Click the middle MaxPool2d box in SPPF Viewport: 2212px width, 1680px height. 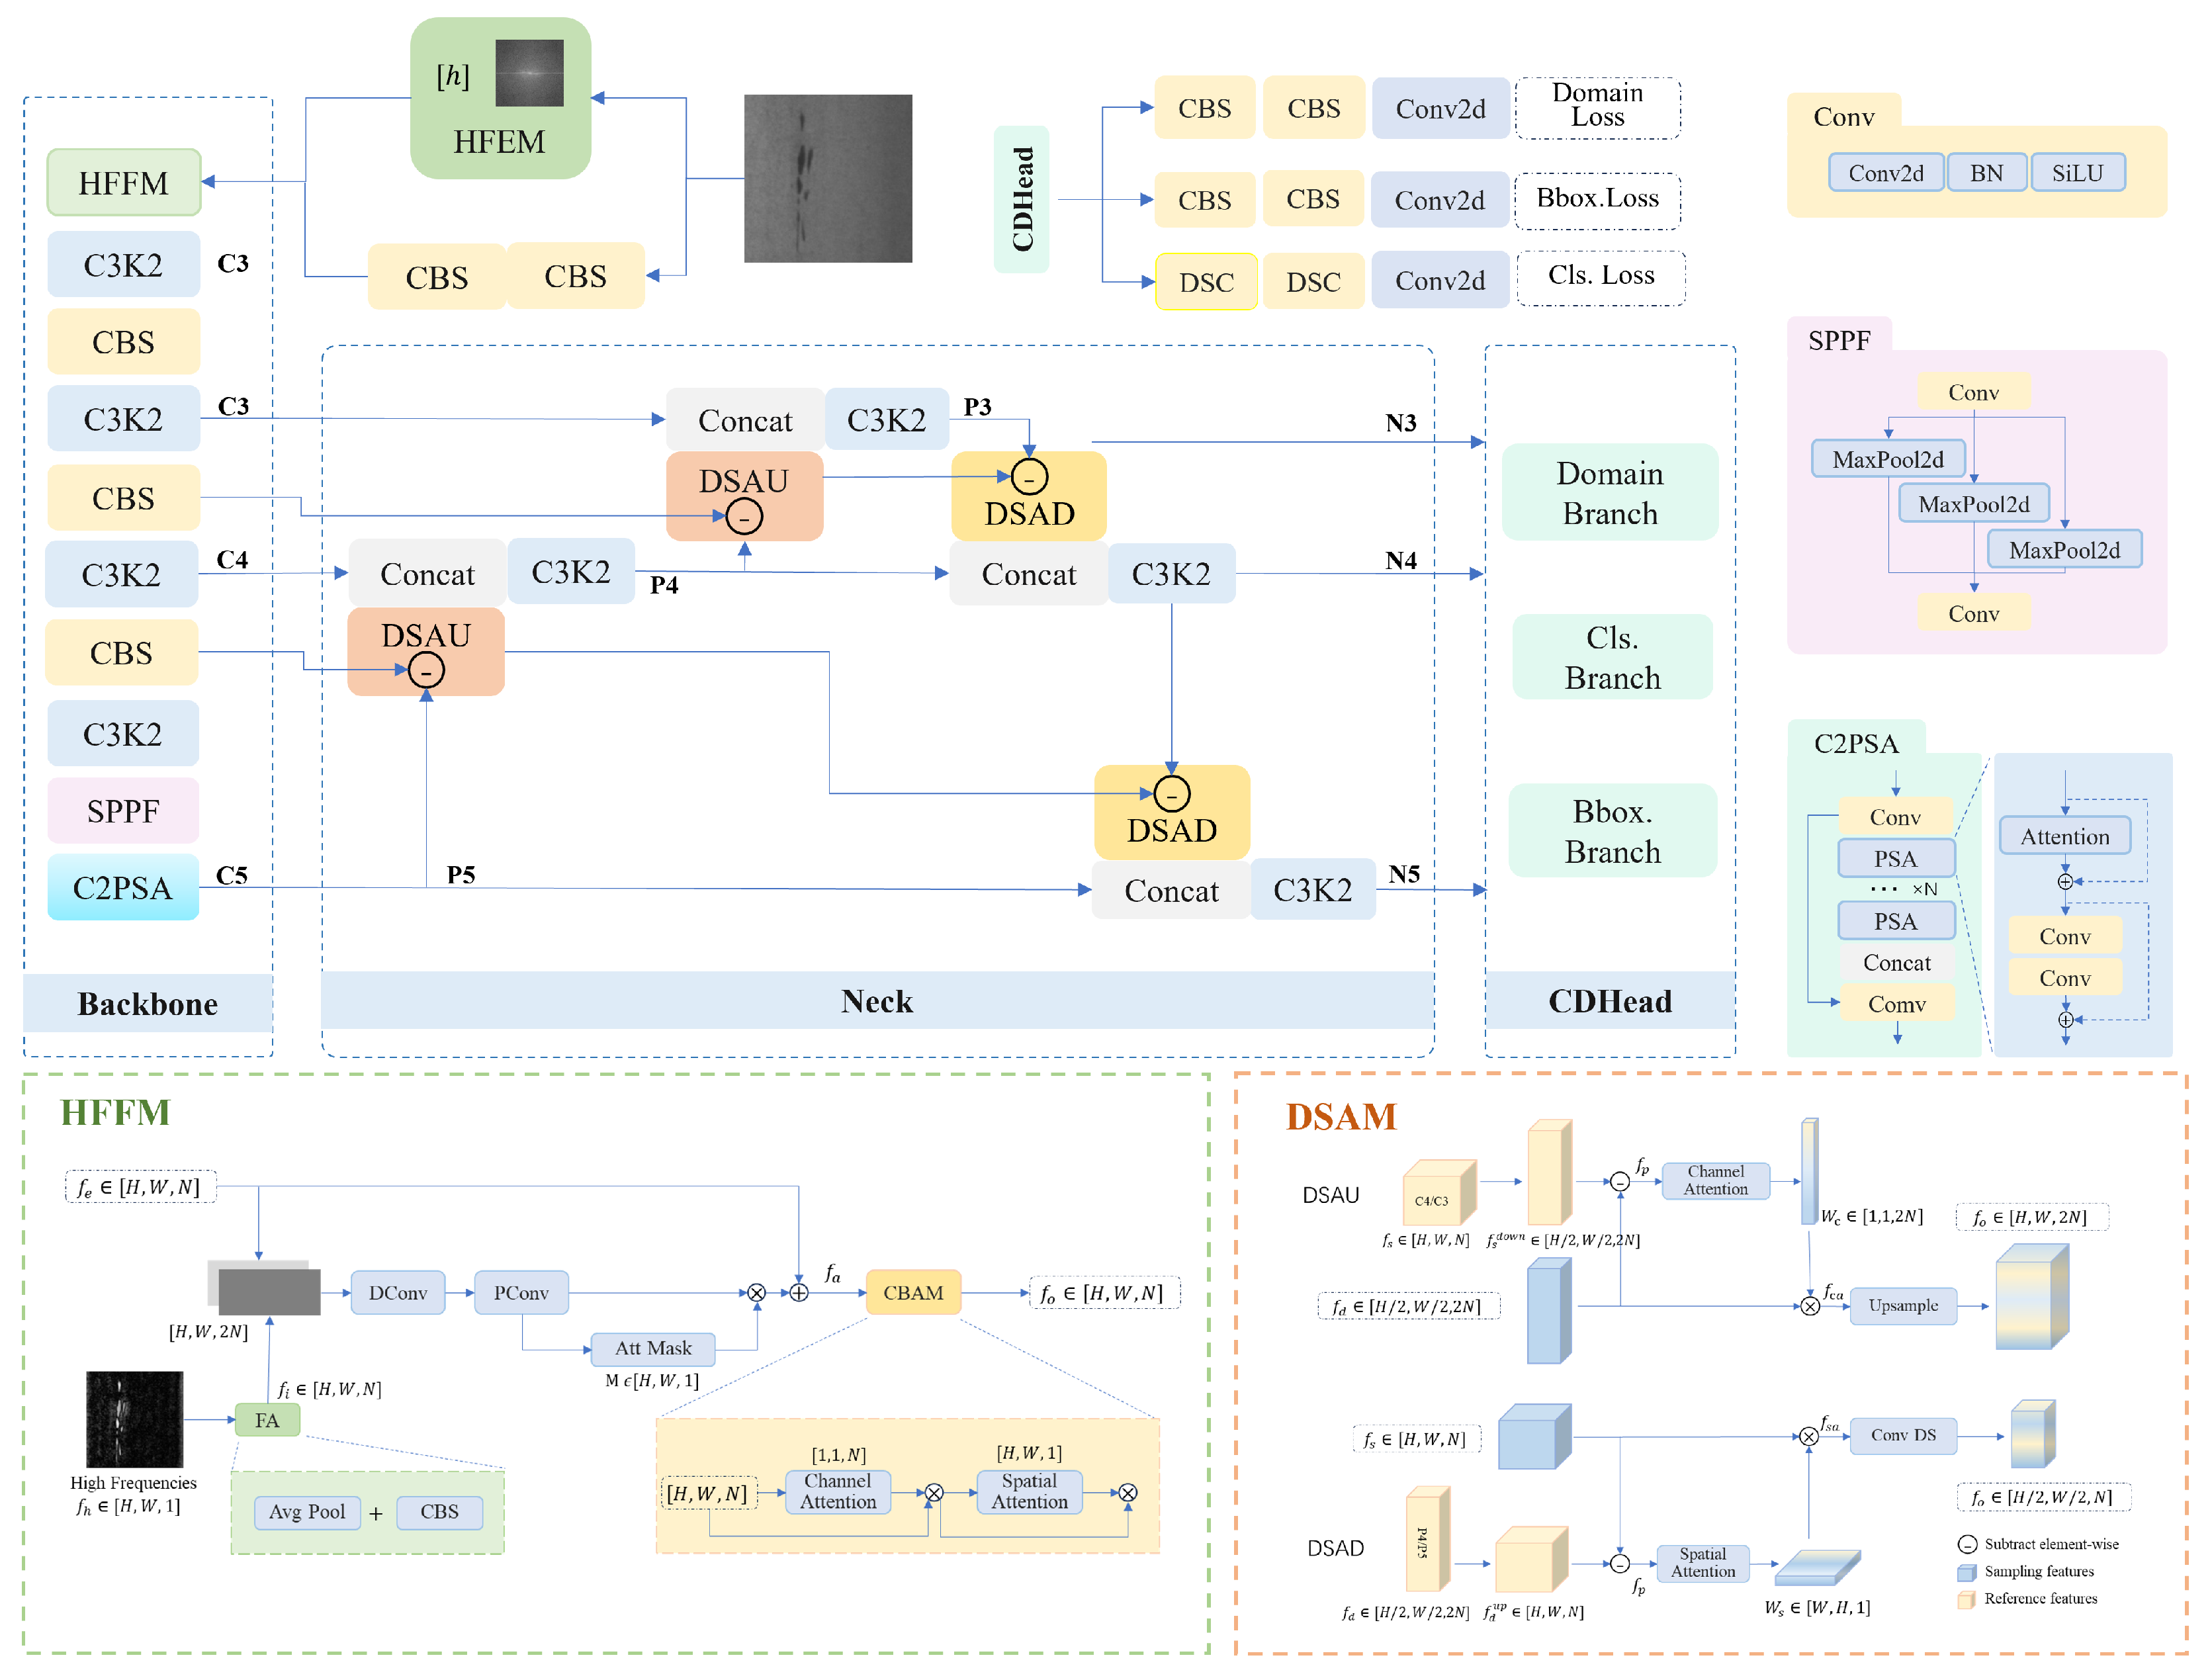click(x=1973, y=504)
